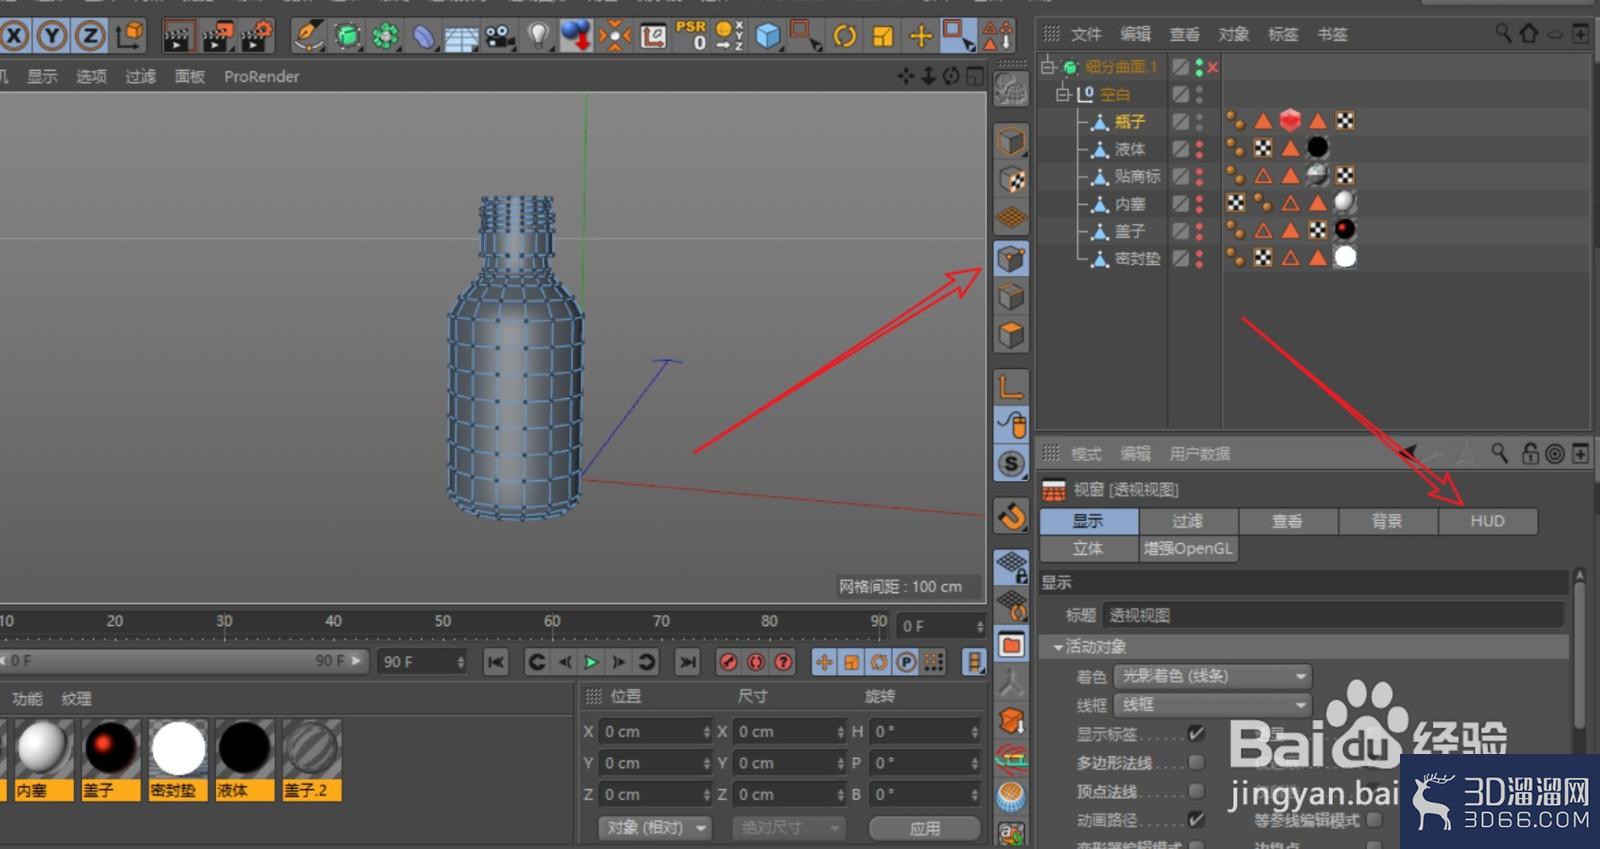Screen dimensions: 1600x849
Task: Click the record keyframe red button
Action: [x=729, y=662]
